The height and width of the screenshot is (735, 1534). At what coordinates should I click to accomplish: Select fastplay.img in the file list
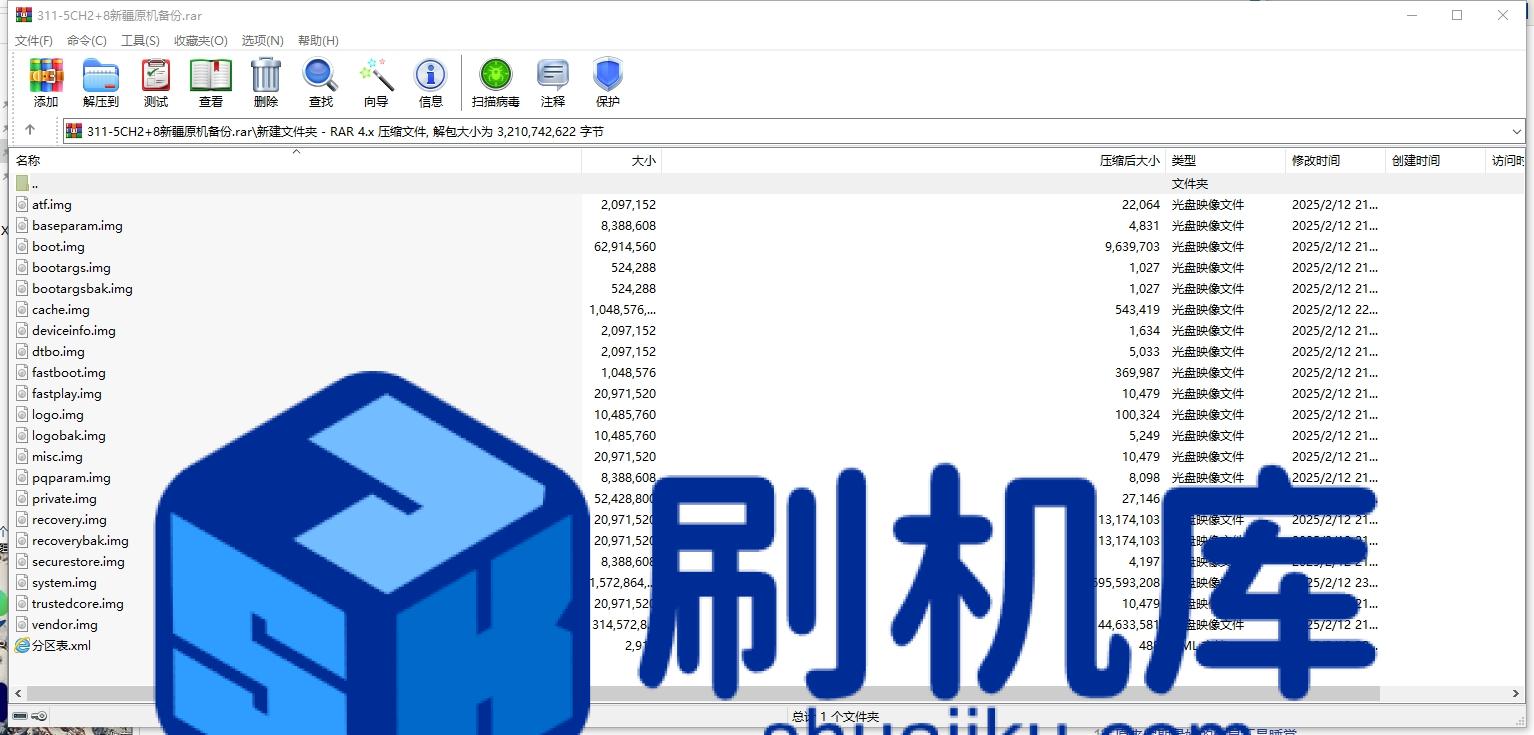tap(67, 393)
